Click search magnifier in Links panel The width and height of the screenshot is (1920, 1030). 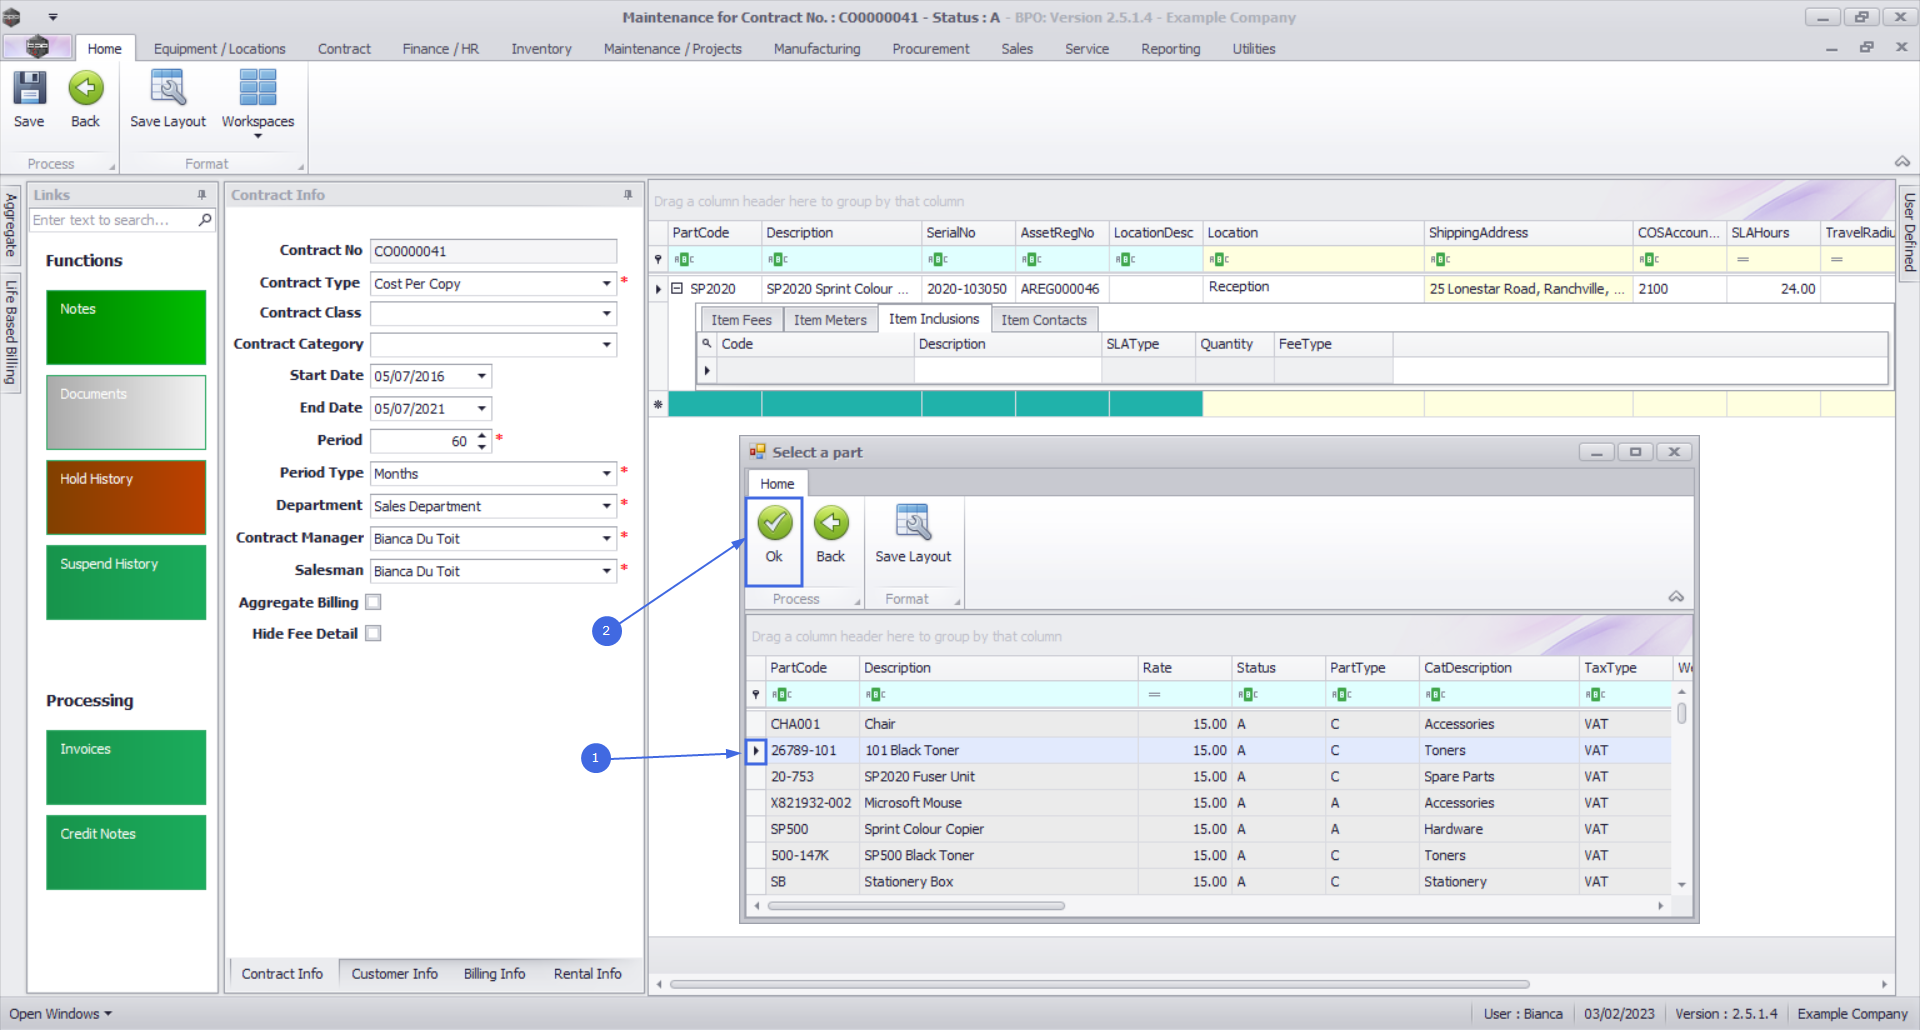click(x=205, y=220)
